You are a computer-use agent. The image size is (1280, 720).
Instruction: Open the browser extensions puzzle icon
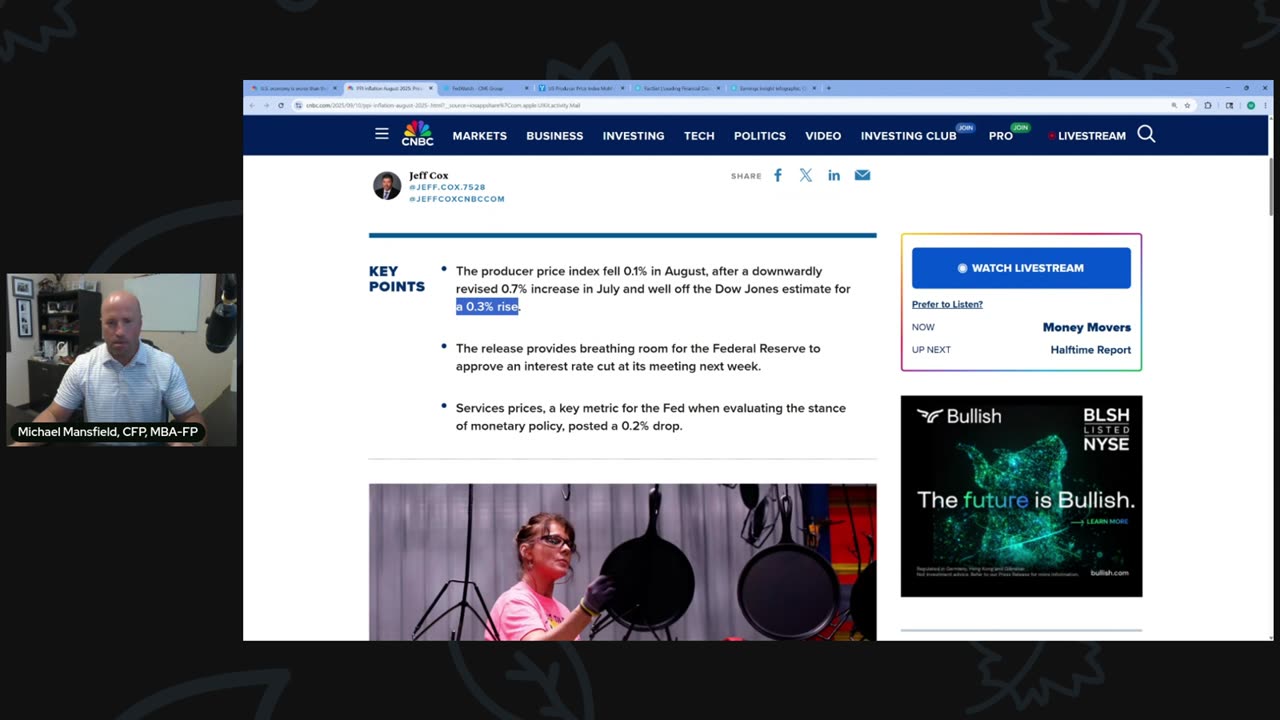pos(1208,105)
